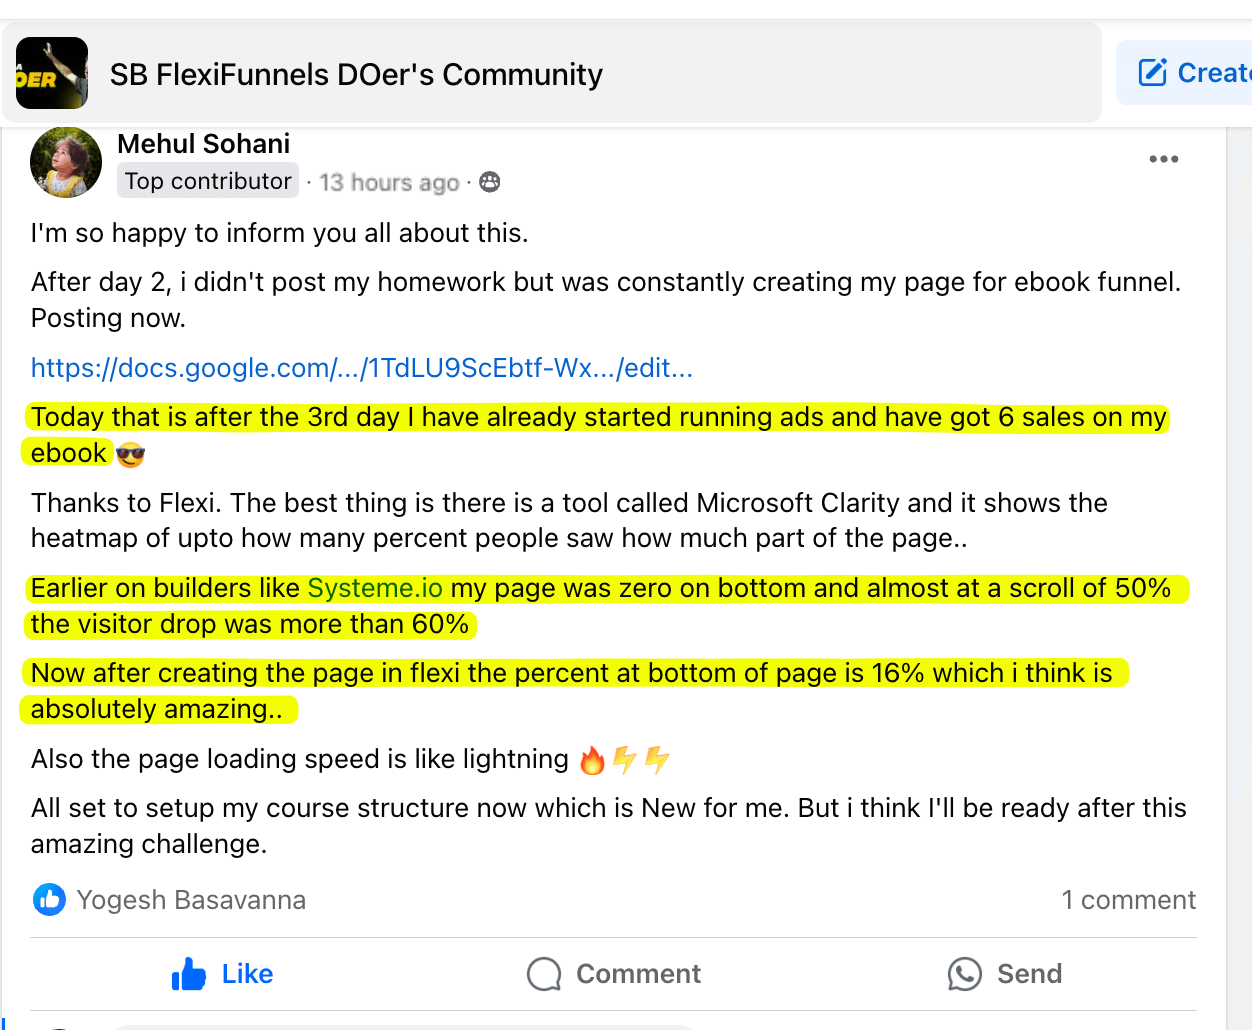Click the Top contributor badge
Image resolution: width=1252 pixels, height=1030 pixels.
(208, 181)
